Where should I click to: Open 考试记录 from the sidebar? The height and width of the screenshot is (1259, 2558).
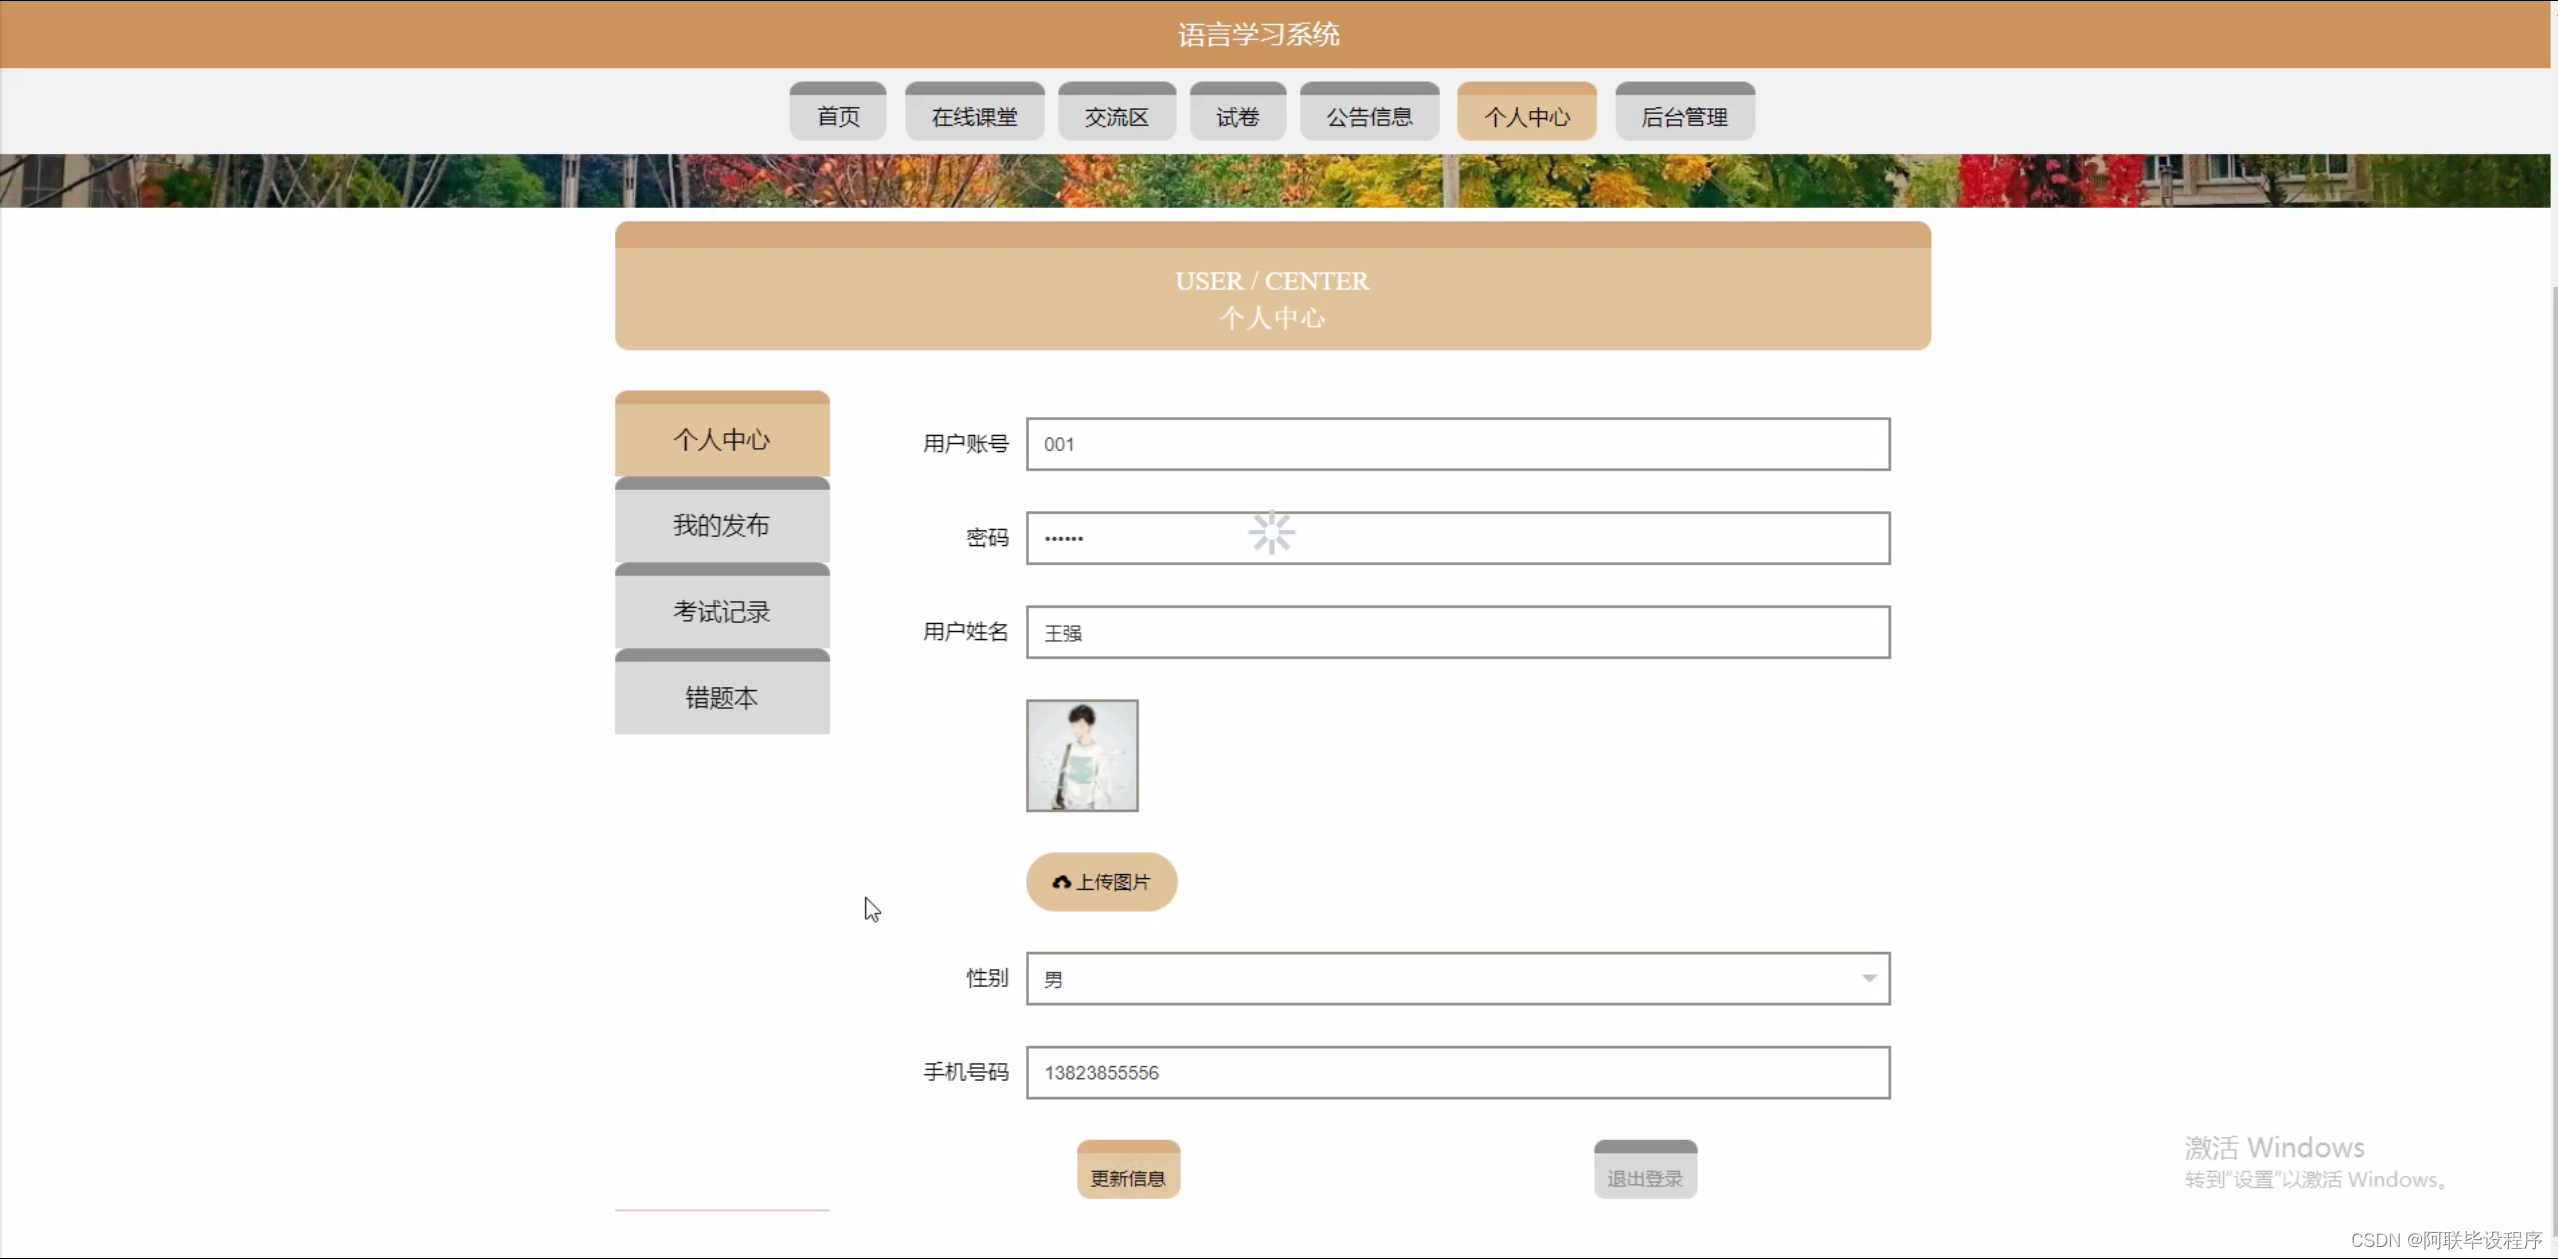721,610
